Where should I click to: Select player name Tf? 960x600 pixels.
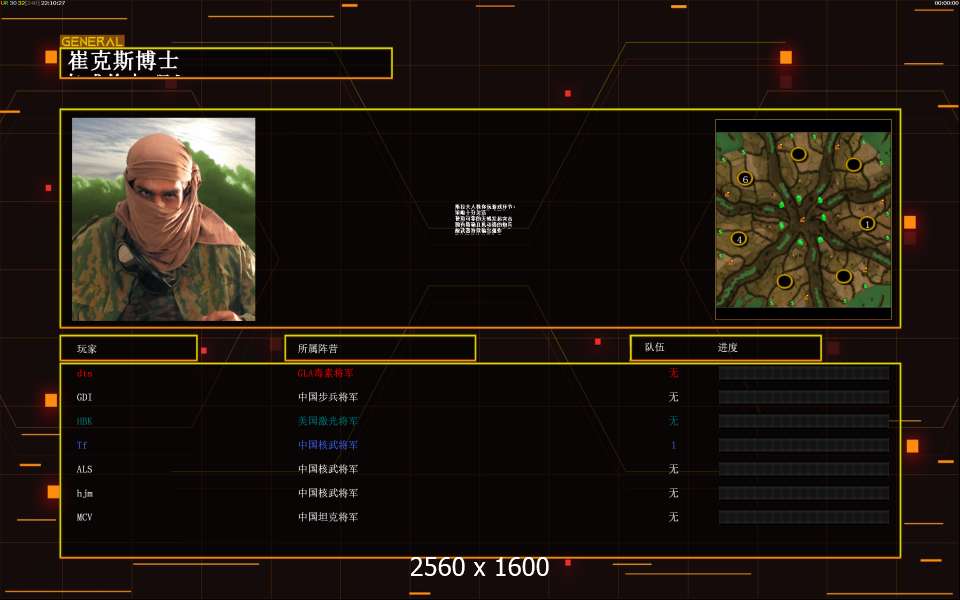click(82, 445)
